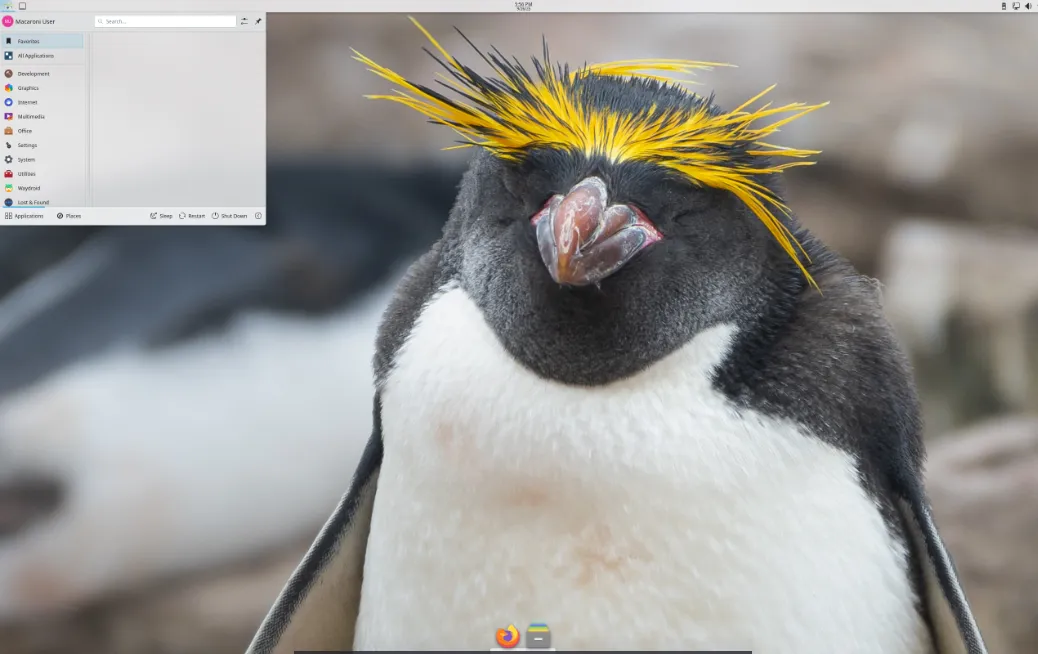The width and height of the screenshot is (1038, 654).
Task: Click the Restart button
Action: (193, 215)
